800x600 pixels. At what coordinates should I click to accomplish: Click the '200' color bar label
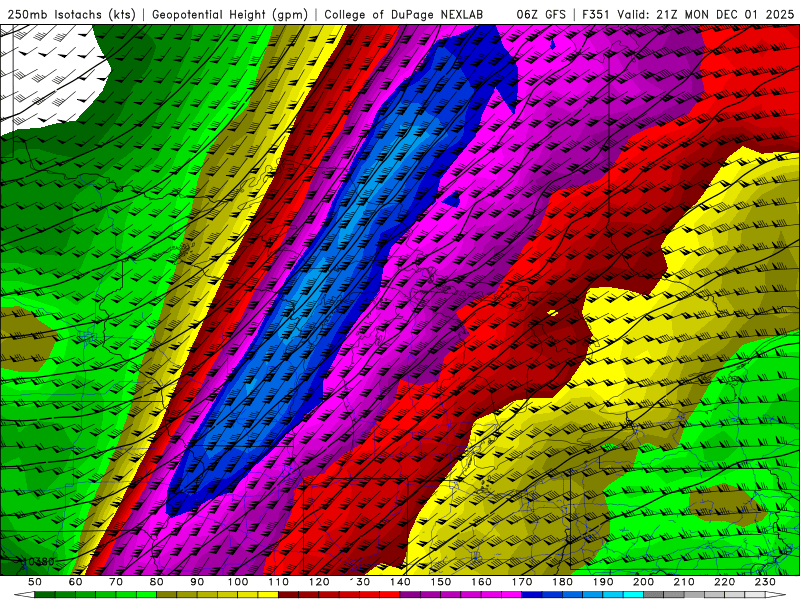pos(643,582)
